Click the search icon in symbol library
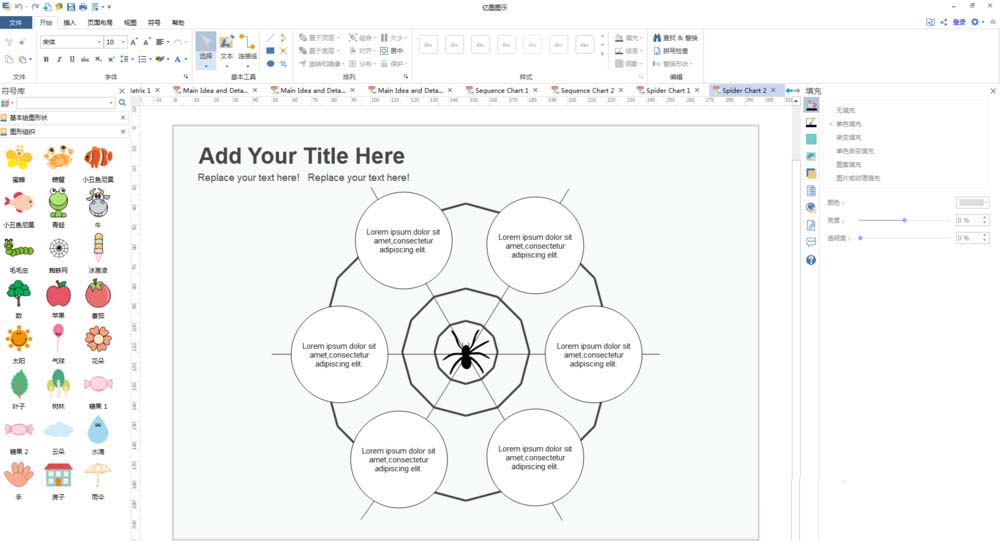Viewport: 1000px width, 541px height. click(122, 103)
